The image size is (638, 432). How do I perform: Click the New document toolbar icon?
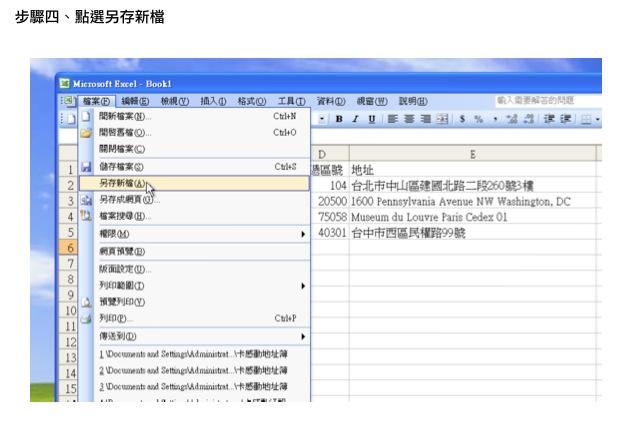click(x=72, y=119)
